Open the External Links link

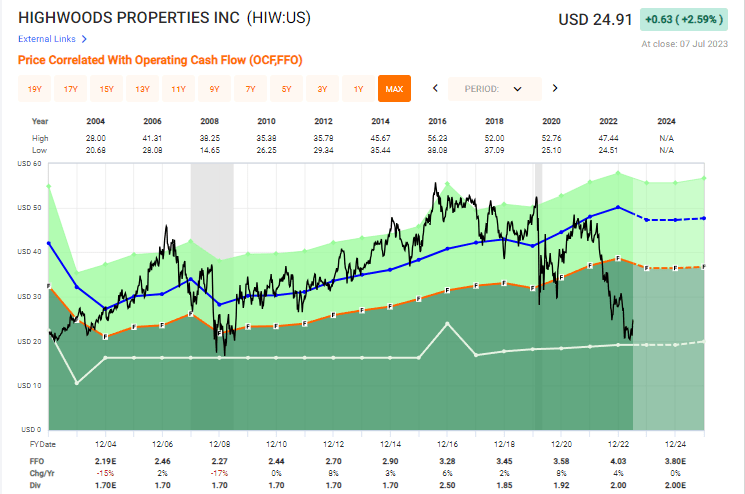(x=47, y=39)
